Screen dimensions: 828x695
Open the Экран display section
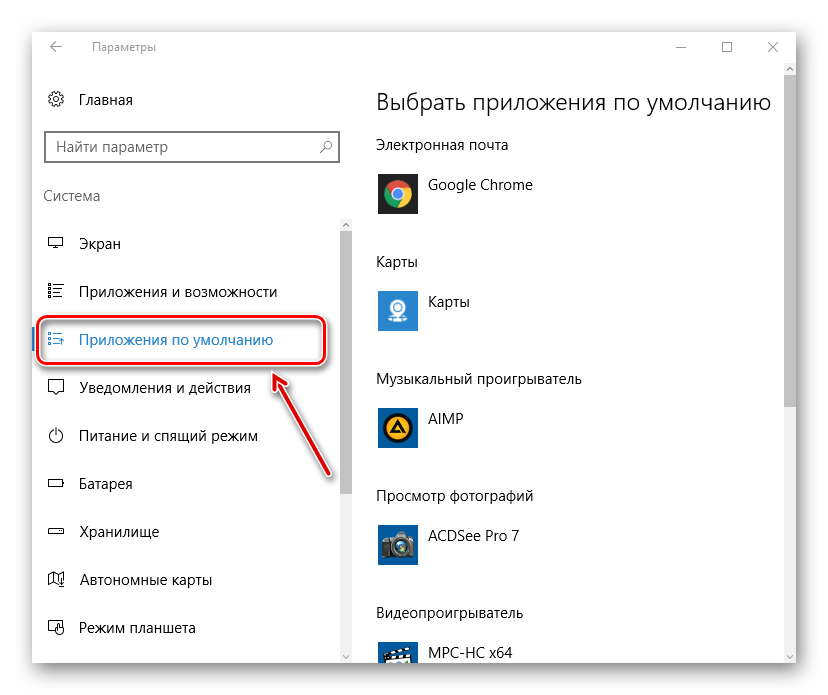[100, 244]
